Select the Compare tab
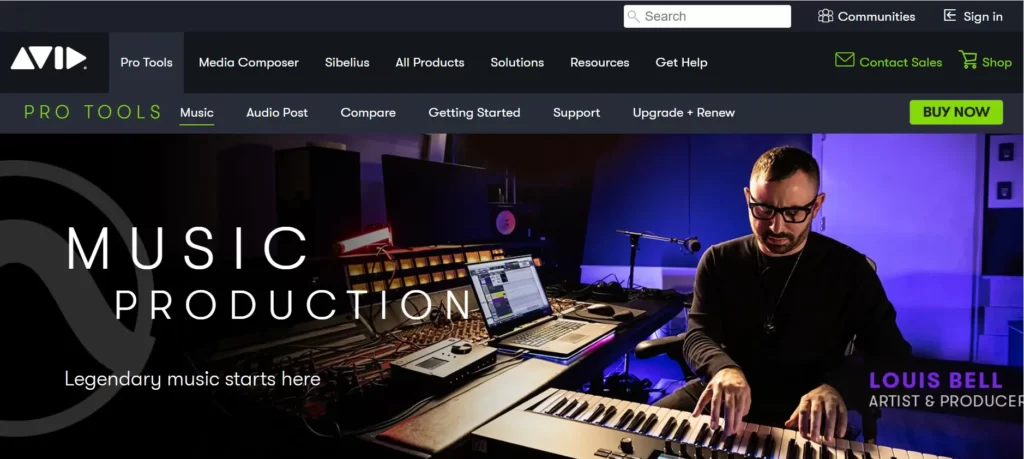 pyautogui.click(x=368, y=113)
